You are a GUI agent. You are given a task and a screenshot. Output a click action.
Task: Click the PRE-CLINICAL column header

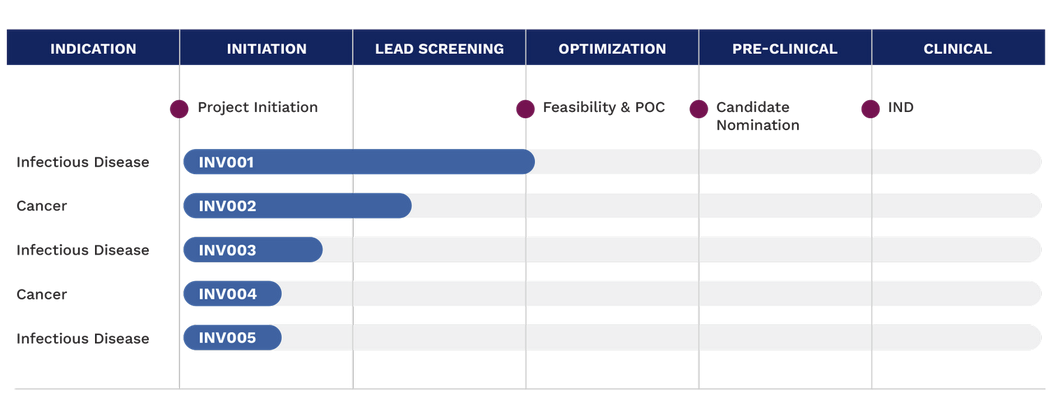point(785,48)
